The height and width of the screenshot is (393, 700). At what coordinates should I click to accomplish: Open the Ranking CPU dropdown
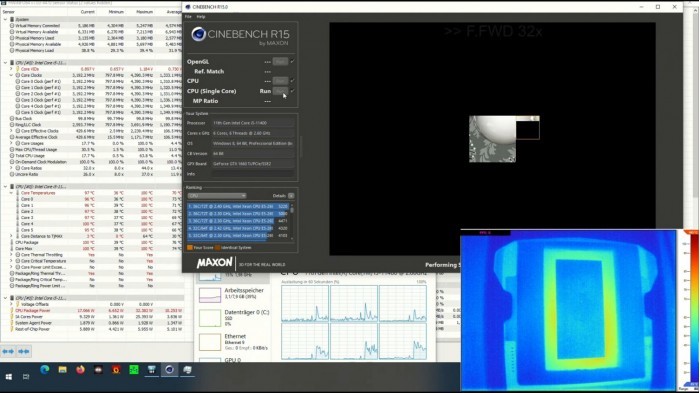[217, 196]
